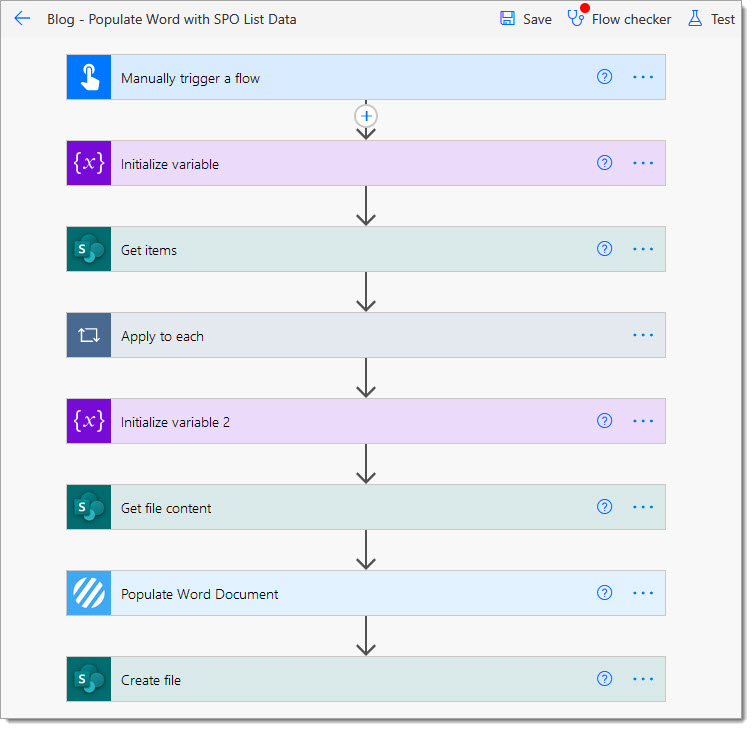
Task: Open help for Get file content step
Action: [x=604, y=506]
